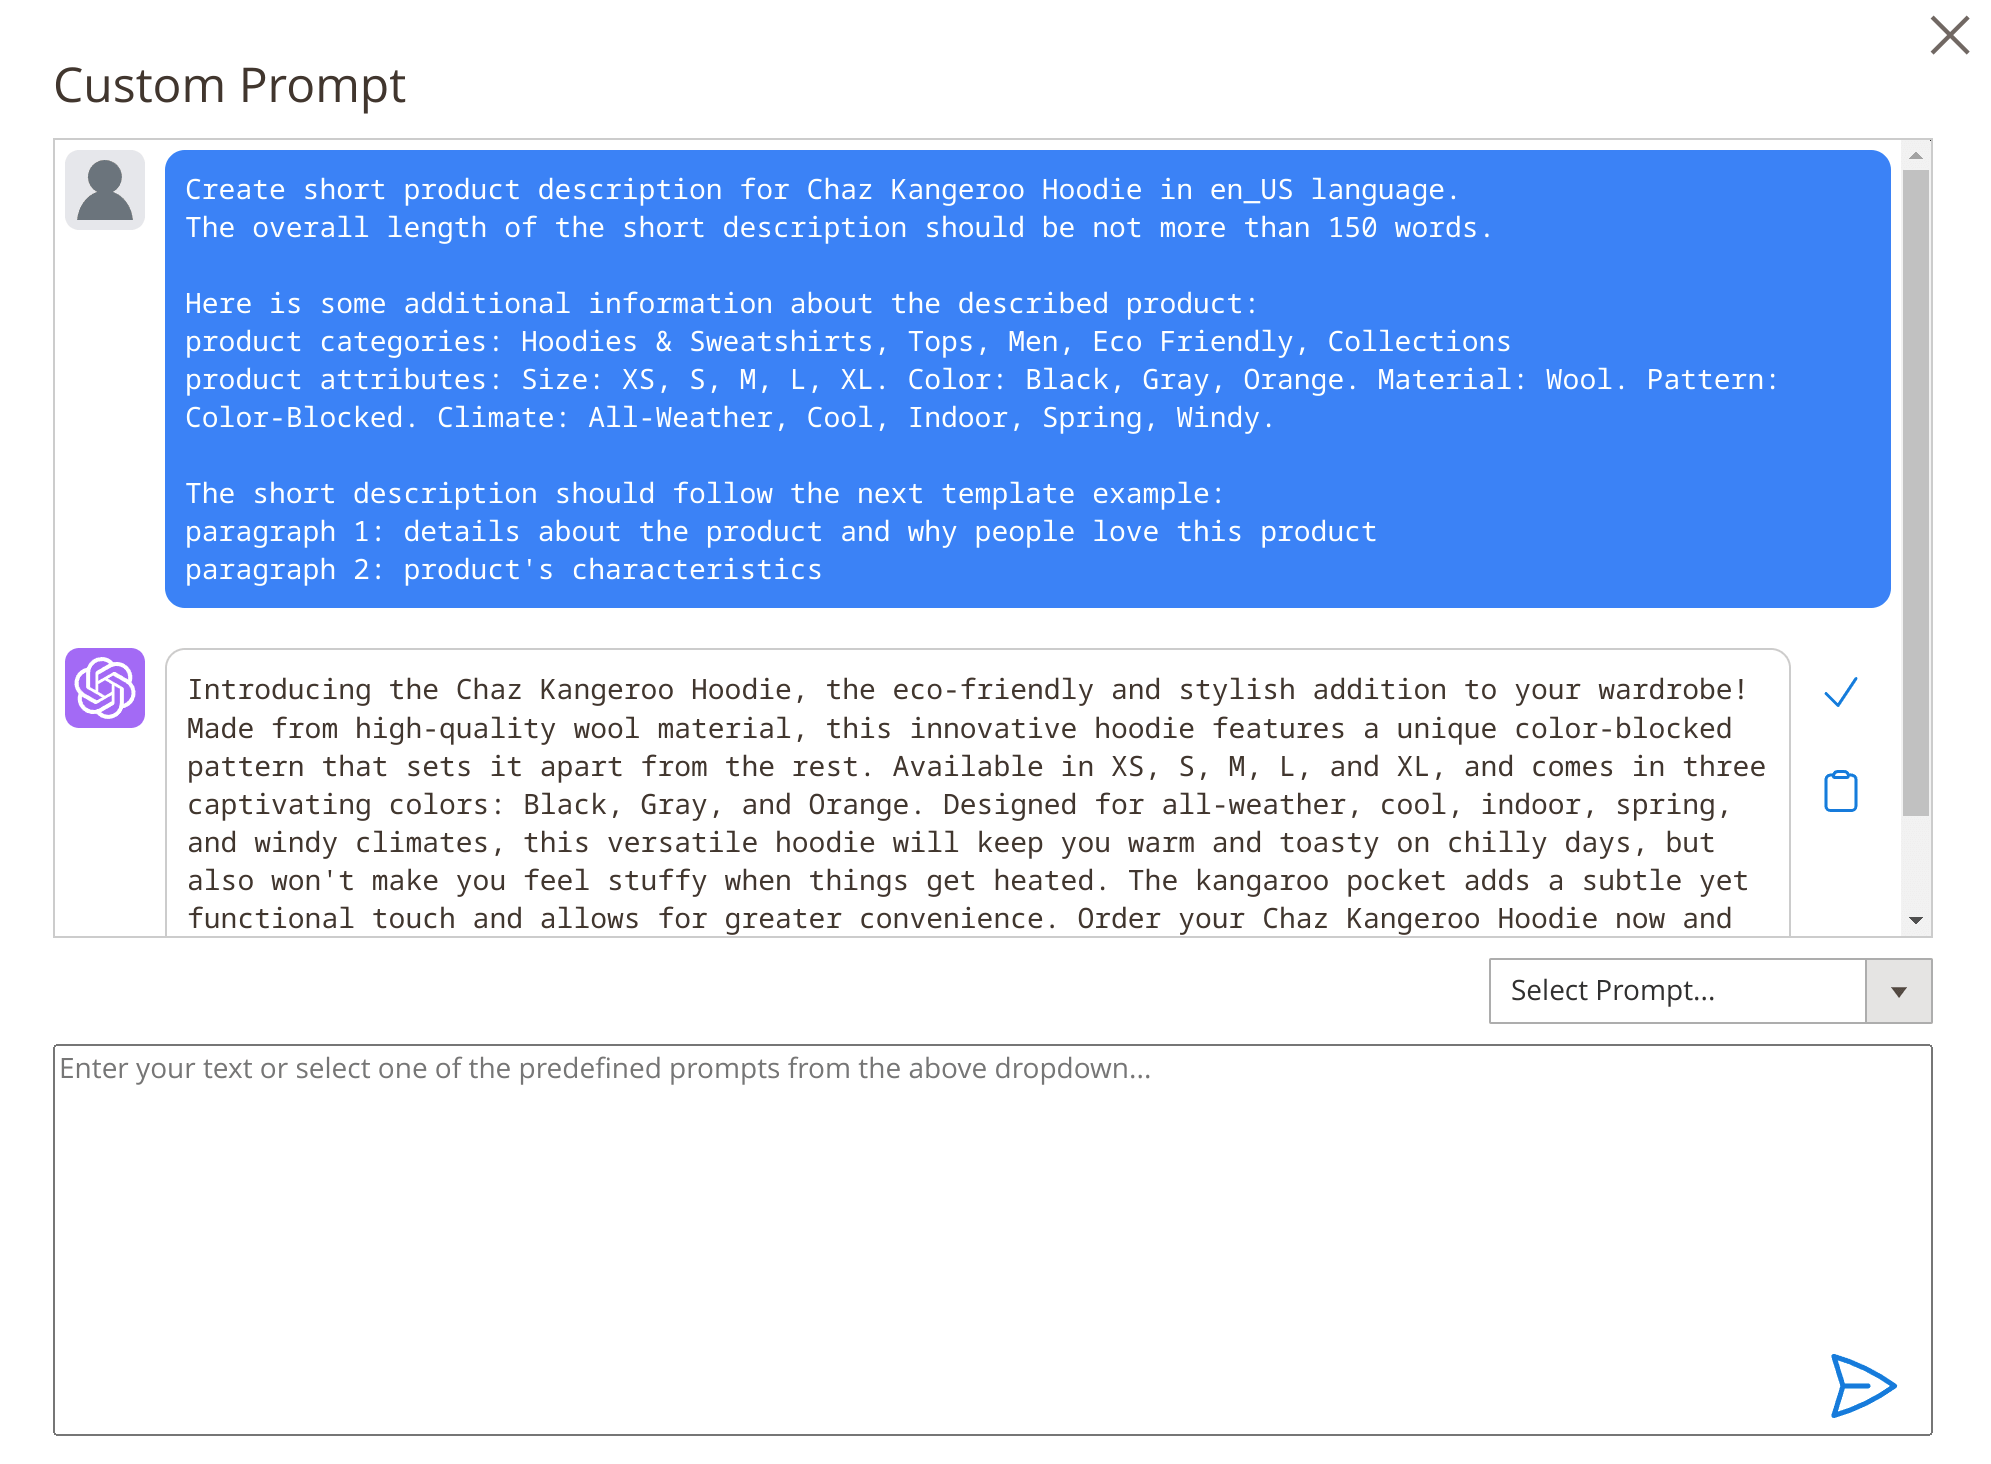Viewport: 1991px width, 1464px height.
Task: Click the blue user prompt message
Action: tap(1028, 379)
